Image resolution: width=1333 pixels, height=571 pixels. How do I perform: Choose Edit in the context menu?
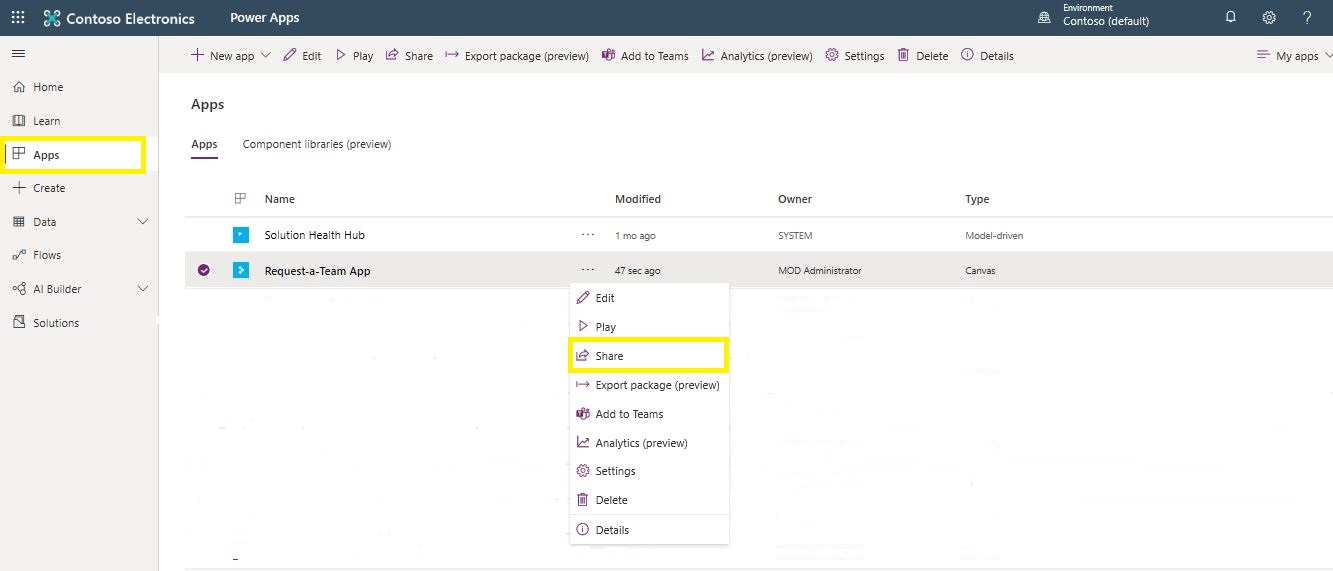(x=649, y=298)
